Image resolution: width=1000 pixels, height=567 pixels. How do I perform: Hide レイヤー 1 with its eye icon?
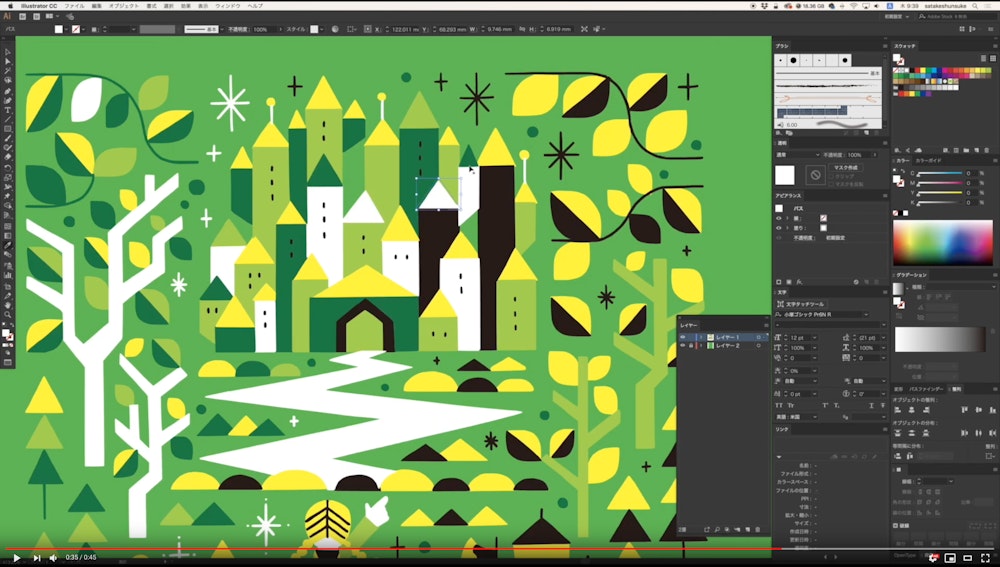pos(682,337)
